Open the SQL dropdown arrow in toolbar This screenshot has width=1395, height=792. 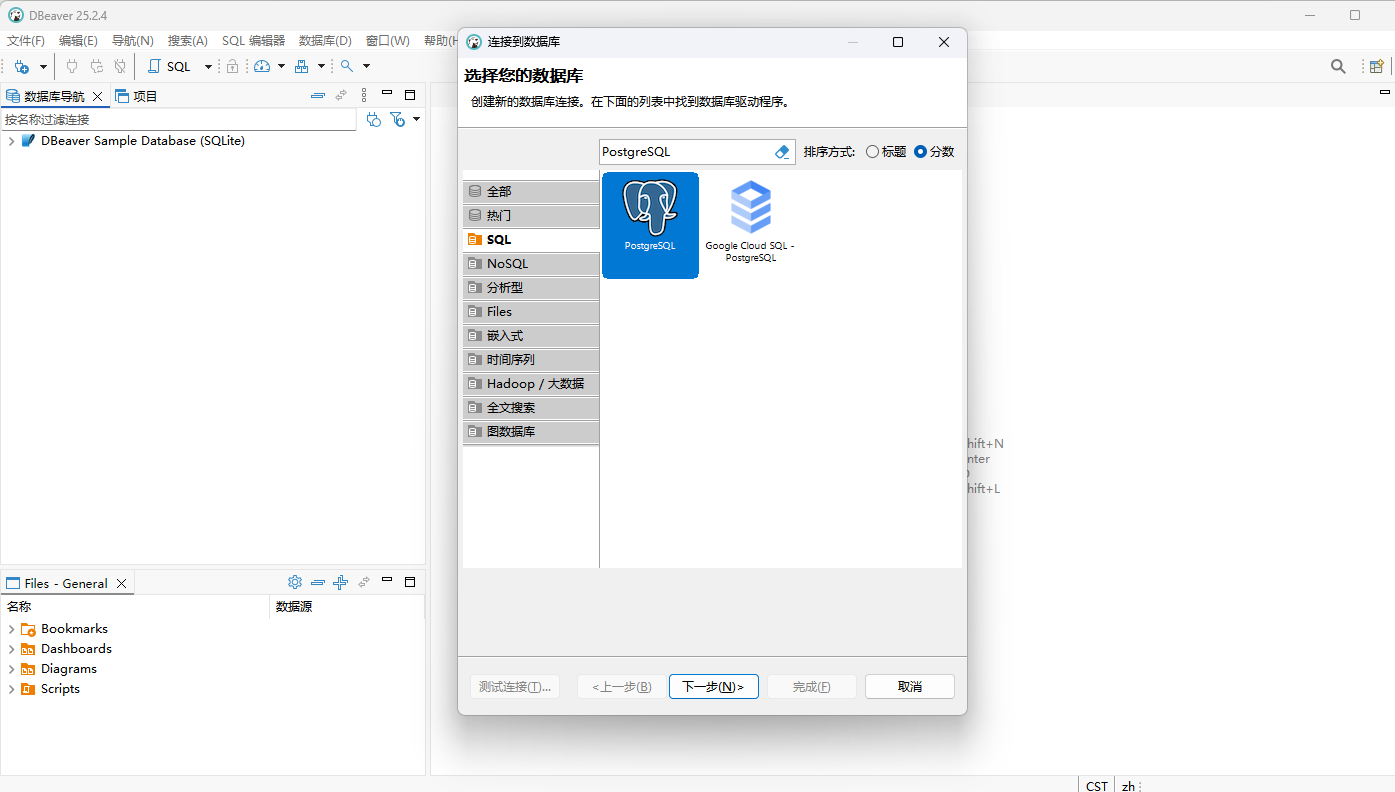(208, 66)
